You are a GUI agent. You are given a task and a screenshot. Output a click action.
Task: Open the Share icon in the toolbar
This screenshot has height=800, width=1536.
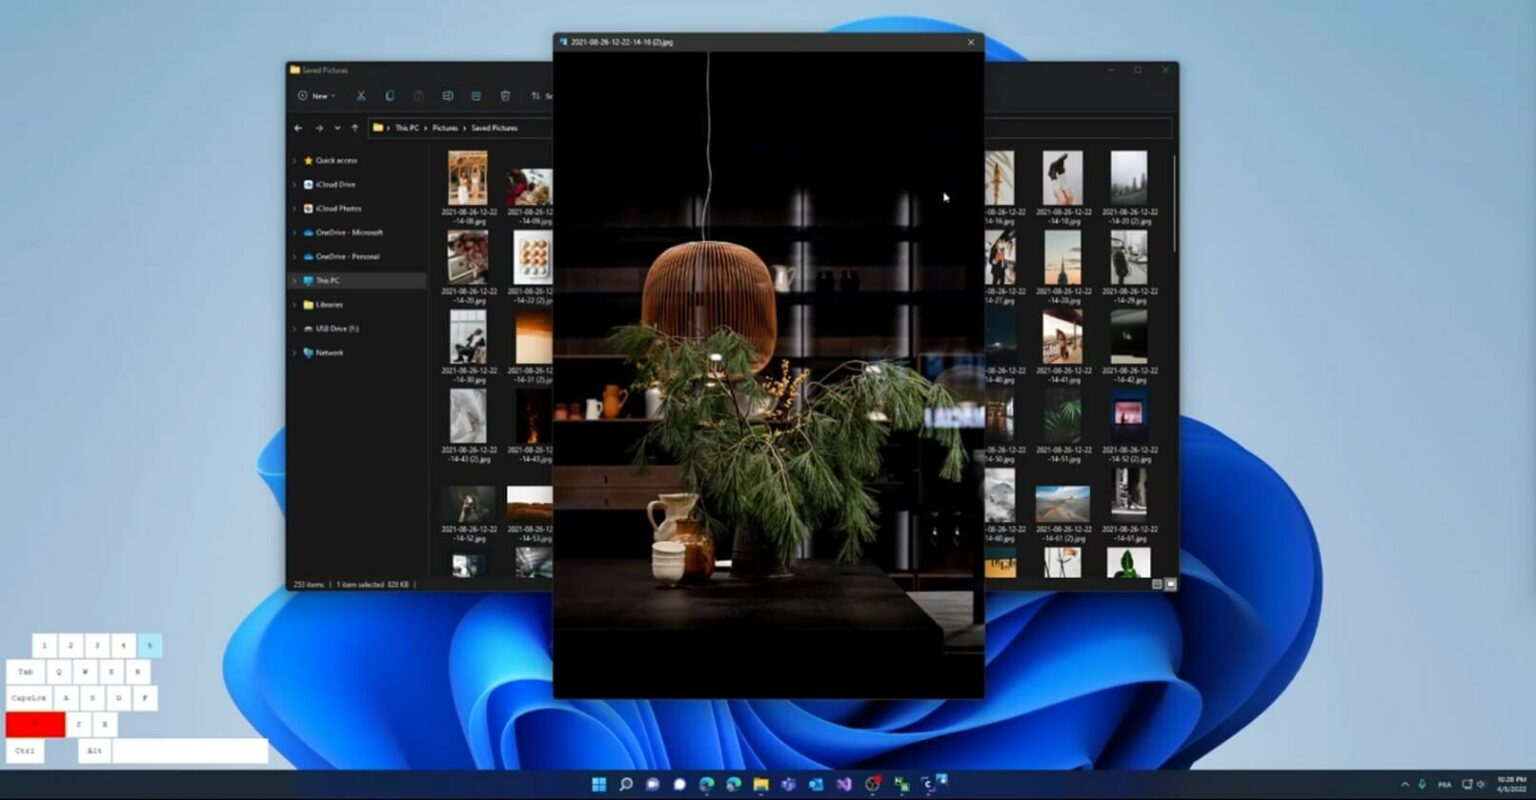click(478, 96)
